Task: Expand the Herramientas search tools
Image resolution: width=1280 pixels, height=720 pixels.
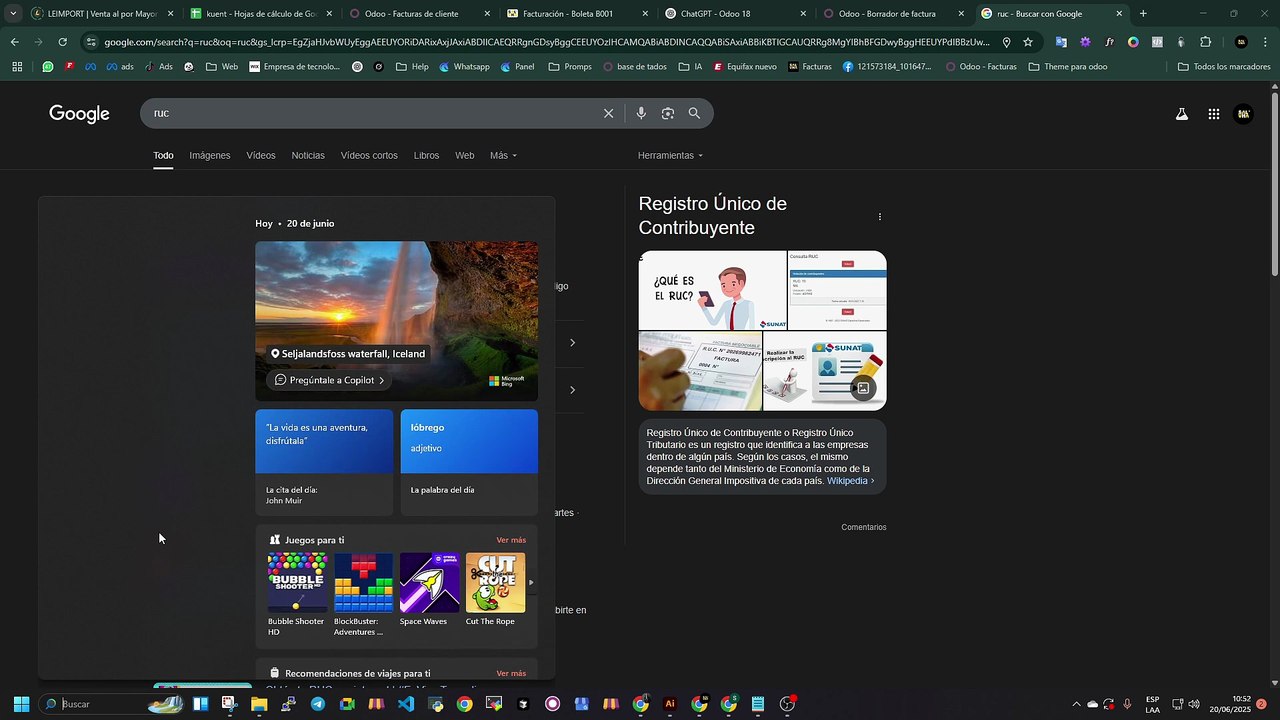Action: coord(670,156)
